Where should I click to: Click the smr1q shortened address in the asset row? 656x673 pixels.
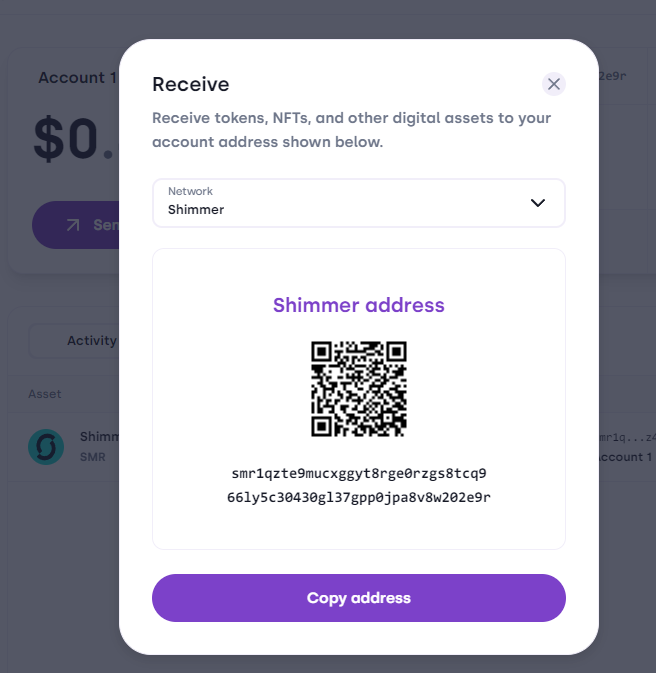[626, 438]
